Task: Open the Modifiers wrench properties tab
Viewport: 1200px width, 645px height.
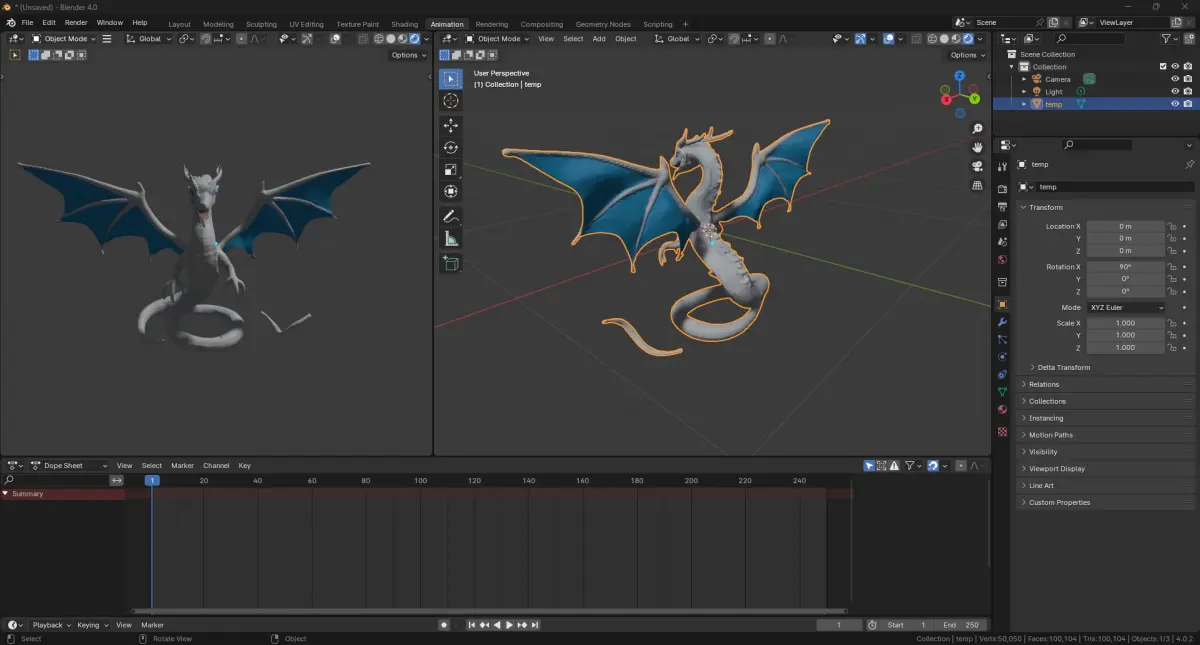Action: coord(1002,322)
